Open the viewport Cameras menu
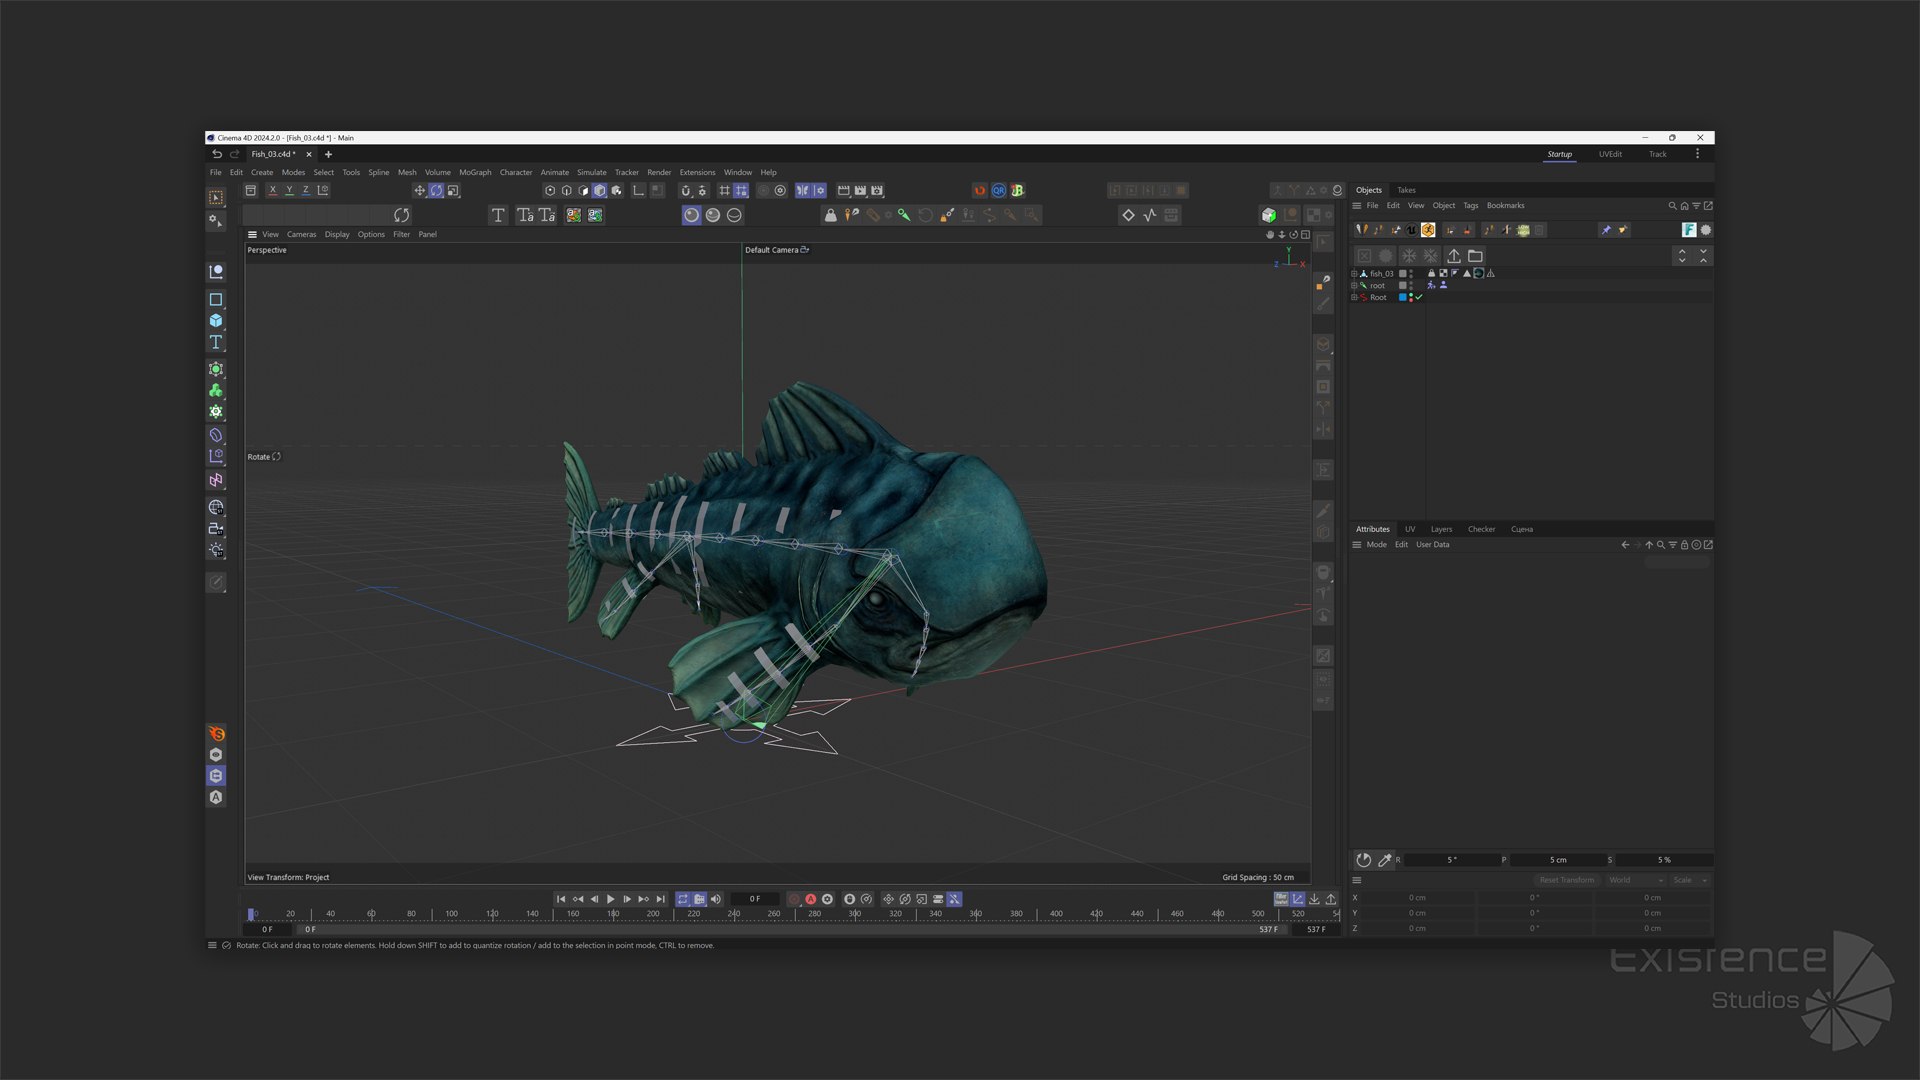 click(x=301, y=234)
